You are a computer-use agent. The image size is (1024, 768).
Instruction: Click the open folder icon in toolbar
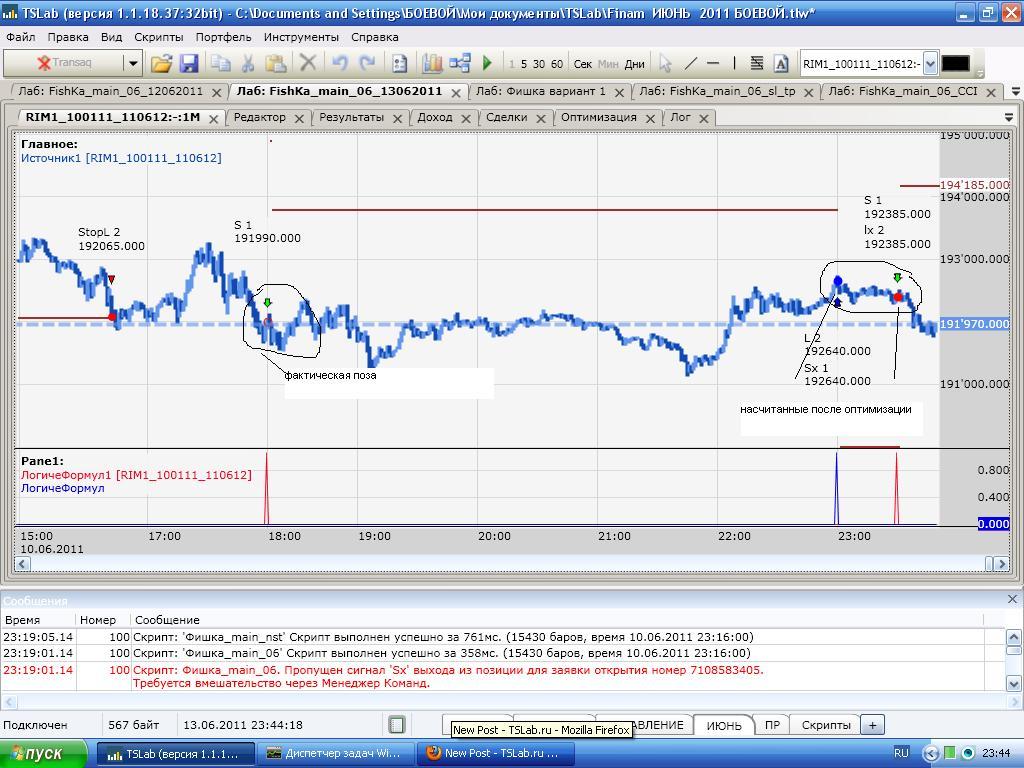(161, 63)
